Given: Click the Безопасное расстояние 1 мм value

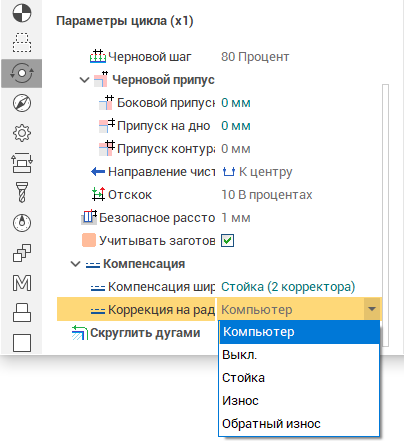Looking at the screenshot, I should point(236,218).
